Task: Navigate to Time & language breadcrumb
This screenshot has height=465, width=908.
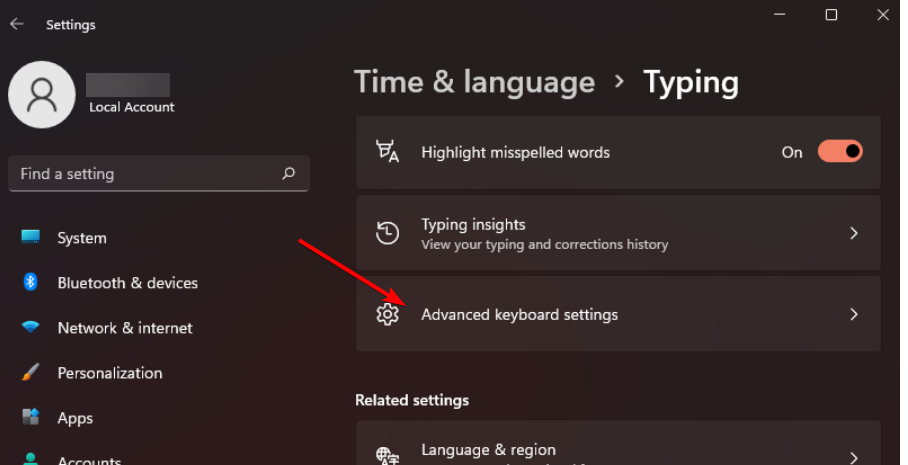Action: pos(474,82)
